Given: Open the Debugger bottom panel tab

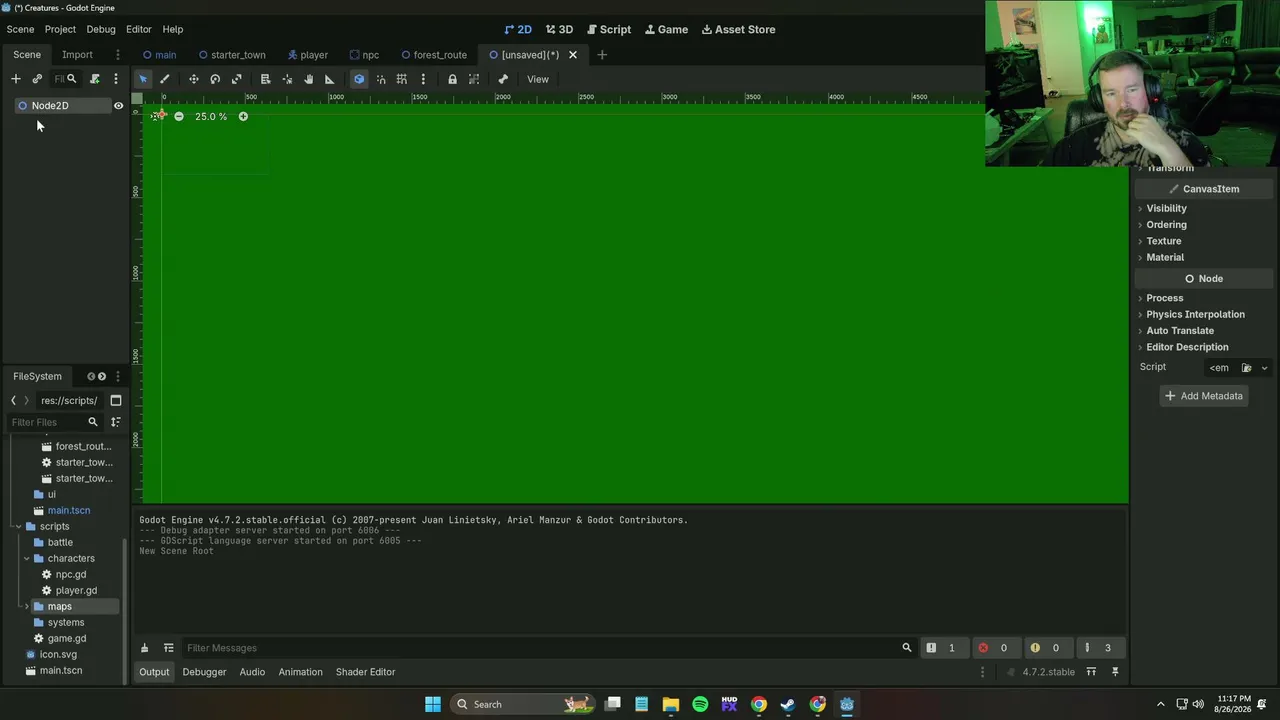Looking at the screenshot, I should coord(204,672).
